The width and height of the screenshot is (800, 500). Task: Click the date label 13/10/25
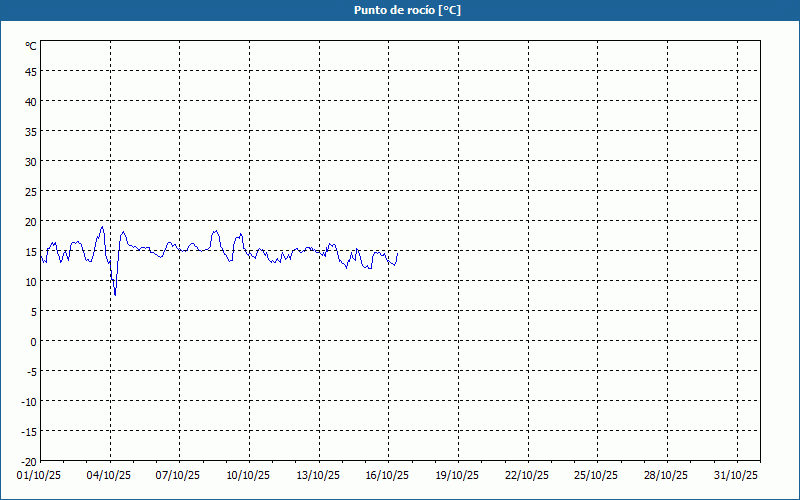pos(318,476)
